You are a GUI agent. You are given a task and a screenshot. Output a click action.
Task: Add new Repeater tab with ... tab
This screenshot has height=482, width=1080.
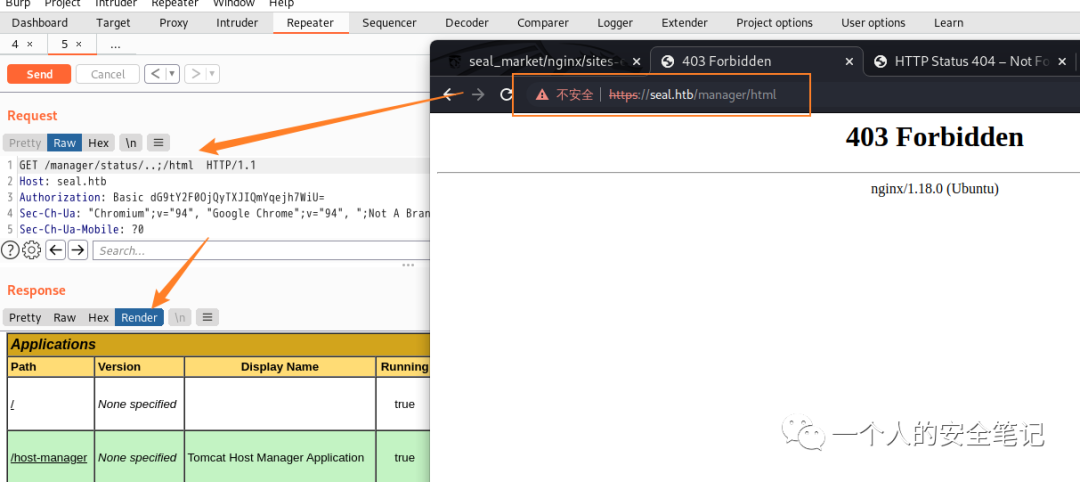[x=115, y=44]
